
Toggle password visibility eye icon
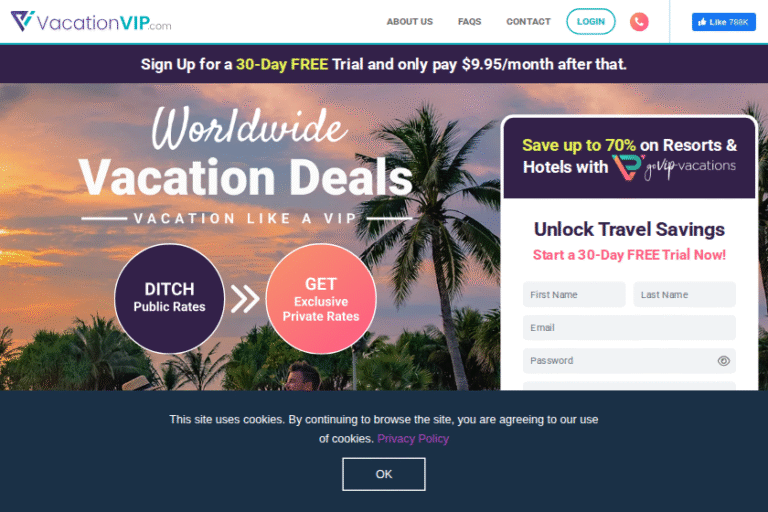pos(723,361)
